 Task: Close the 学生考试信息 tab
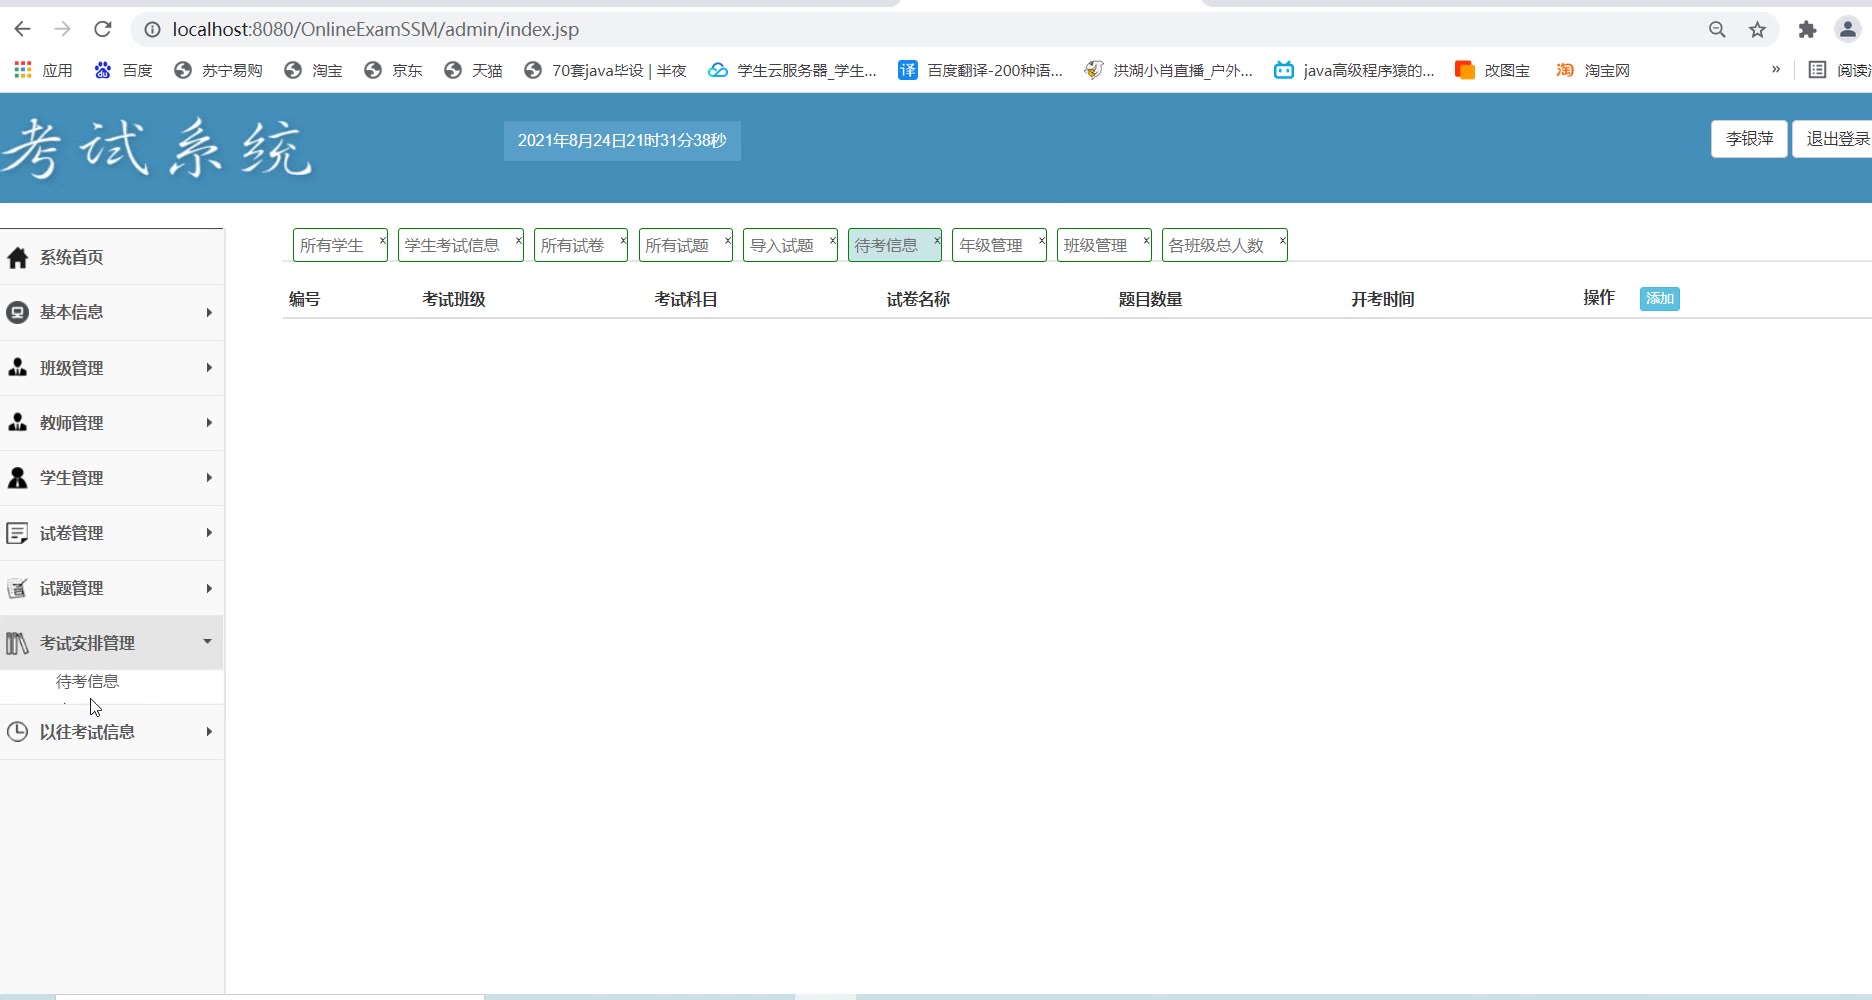[518, 240]
